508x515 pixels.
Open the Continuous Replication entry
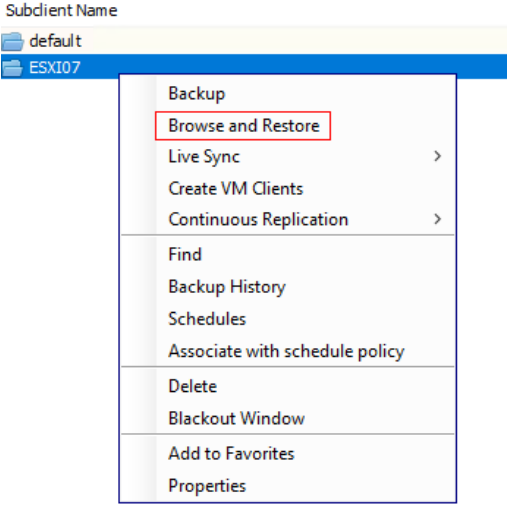click(x=258, y=220)
